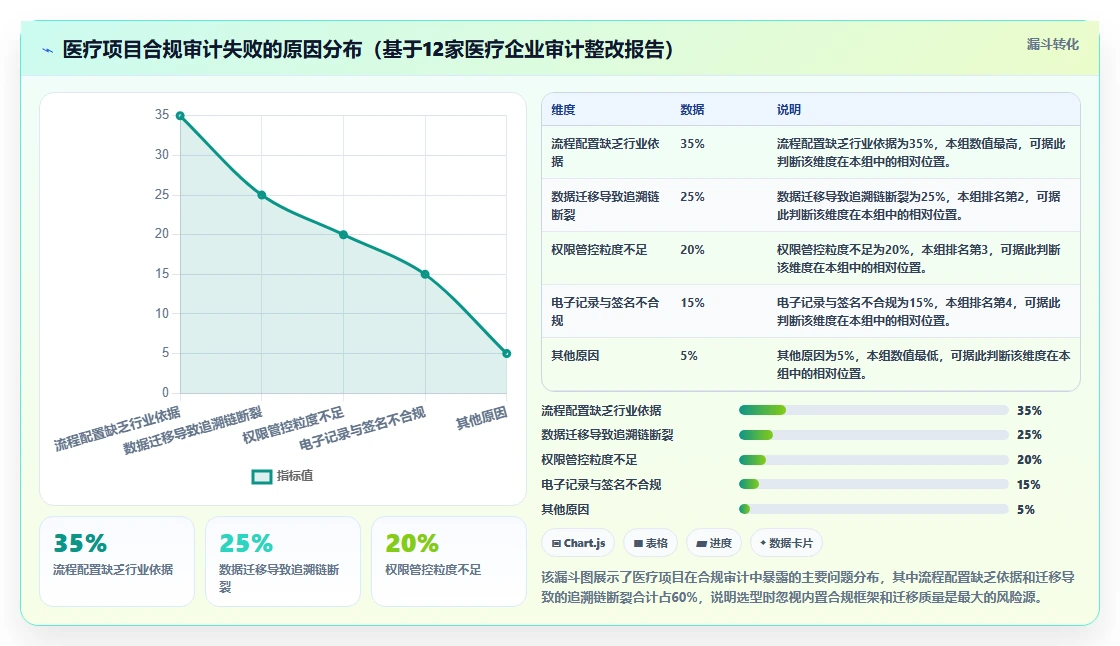Viewport: 1120px width, 646px height.
Task: Toggle the 指标值 legend swatch
Action: click(262, 476)
